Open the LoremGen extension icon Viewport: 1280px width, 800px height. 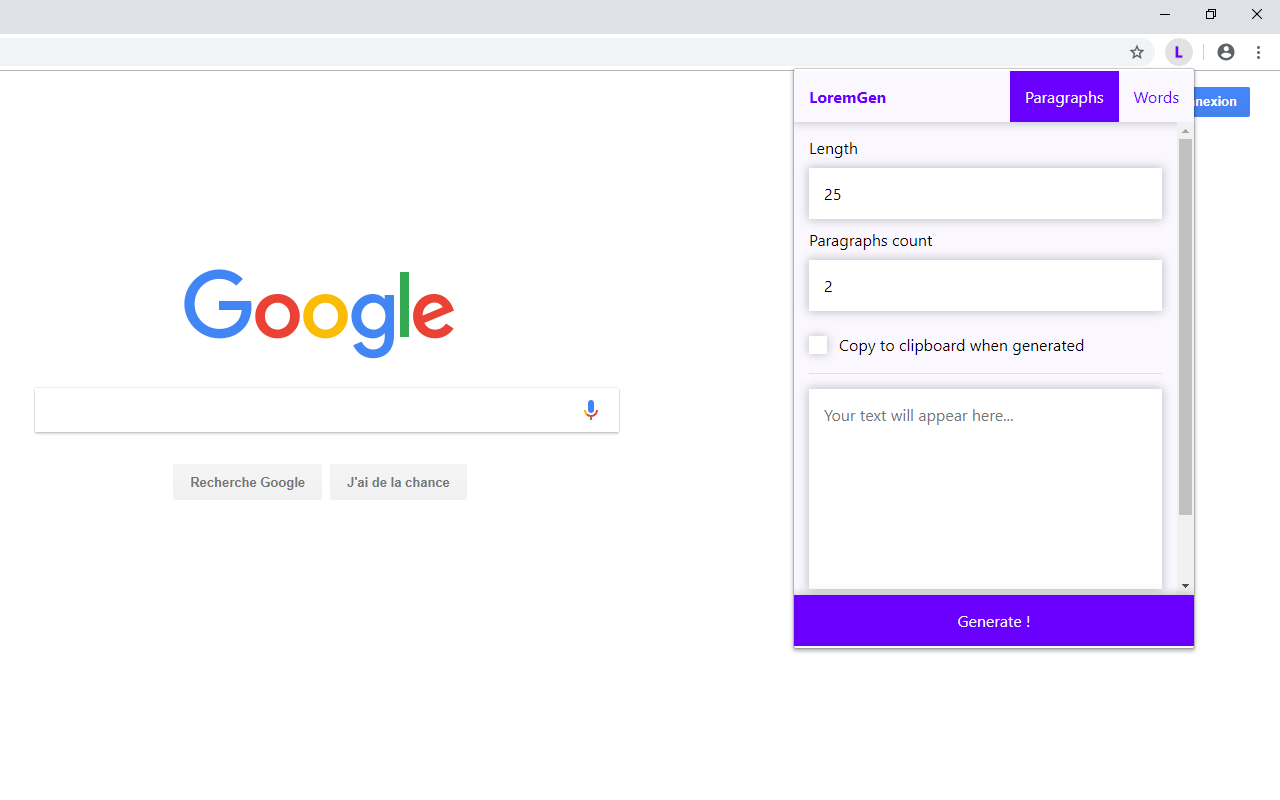point(1179,52)
